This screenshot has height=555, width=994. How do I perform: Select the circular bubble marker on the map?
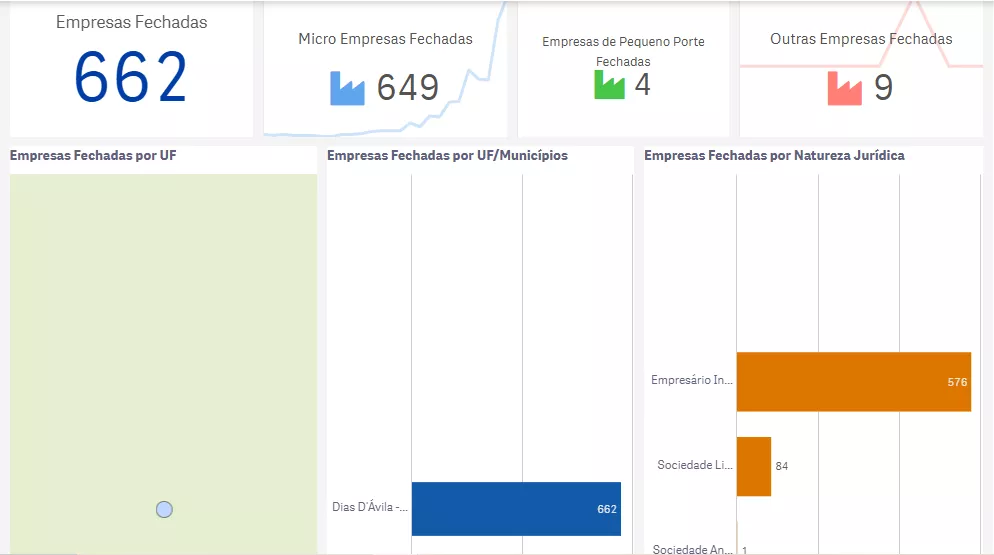pos(164,509)
